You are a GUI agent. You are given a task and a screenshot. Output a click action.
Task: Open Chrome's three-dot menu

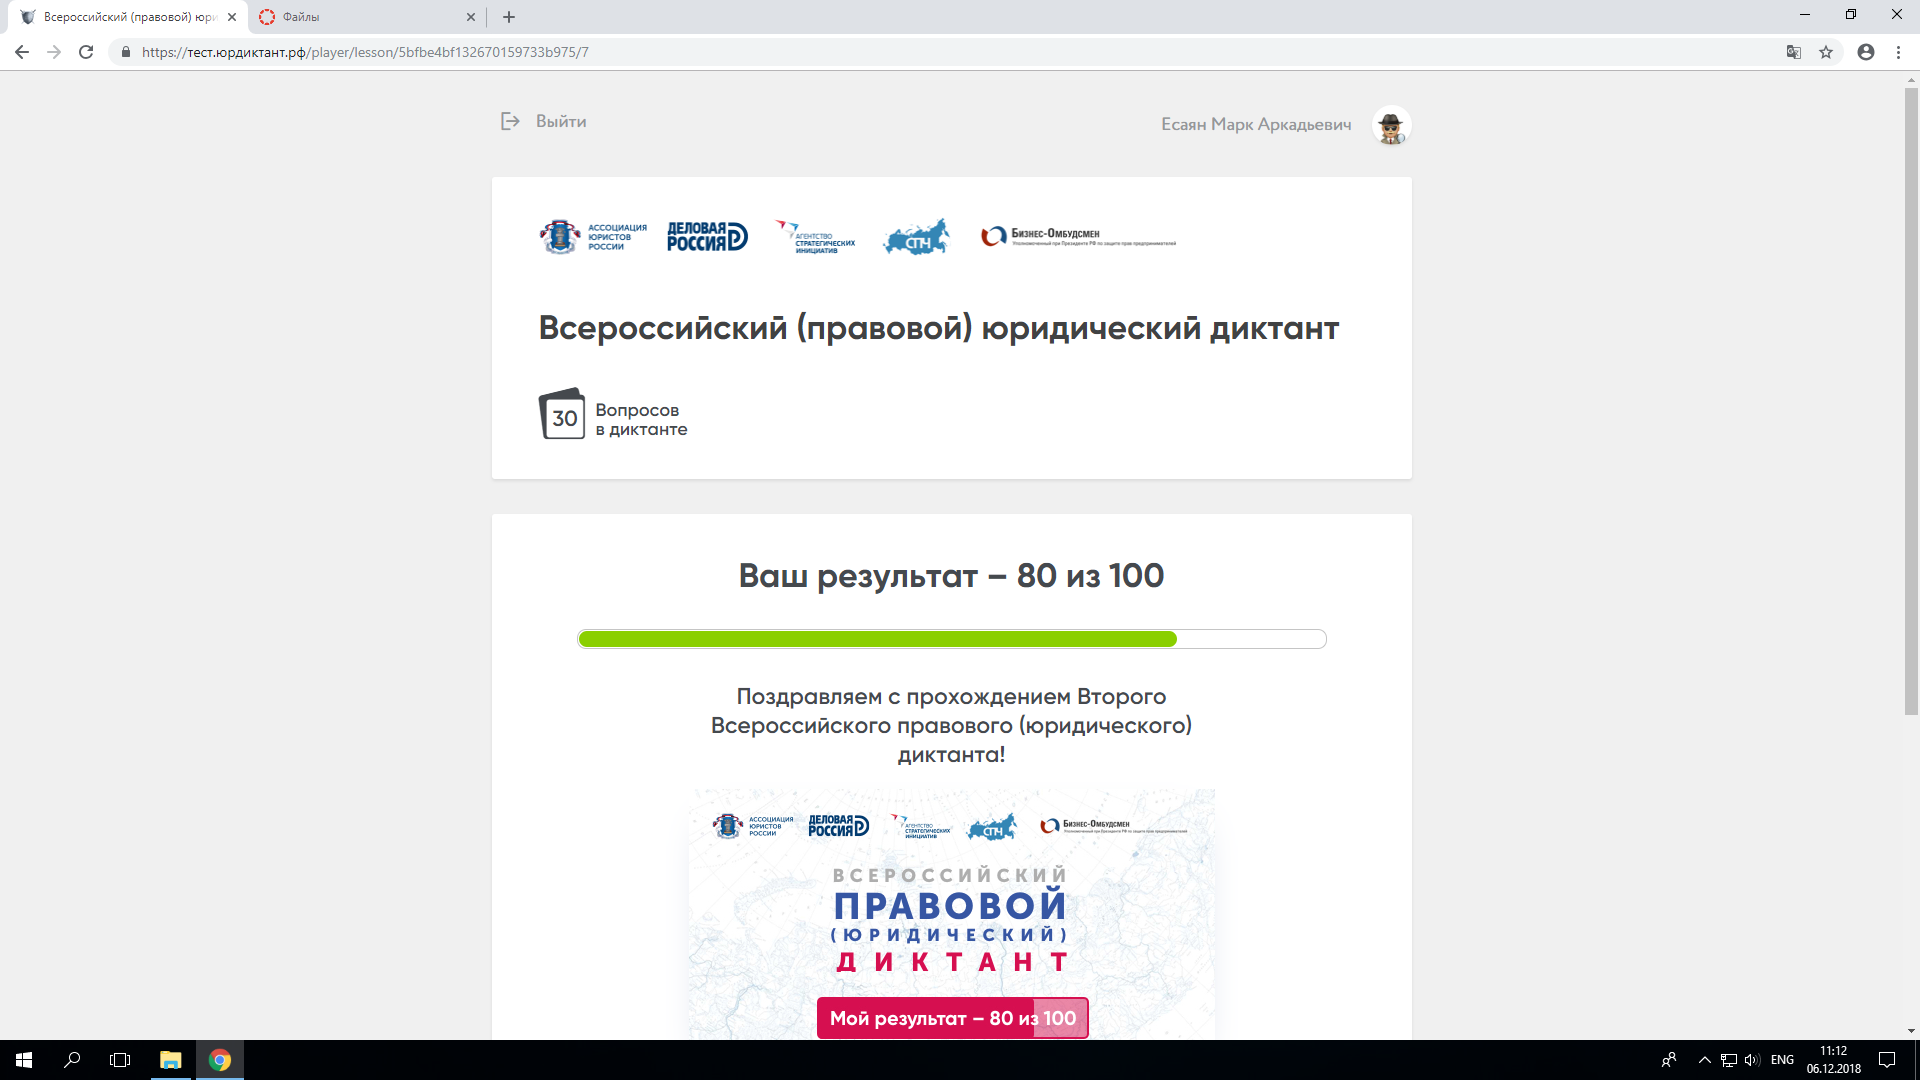coord(1898,52)
